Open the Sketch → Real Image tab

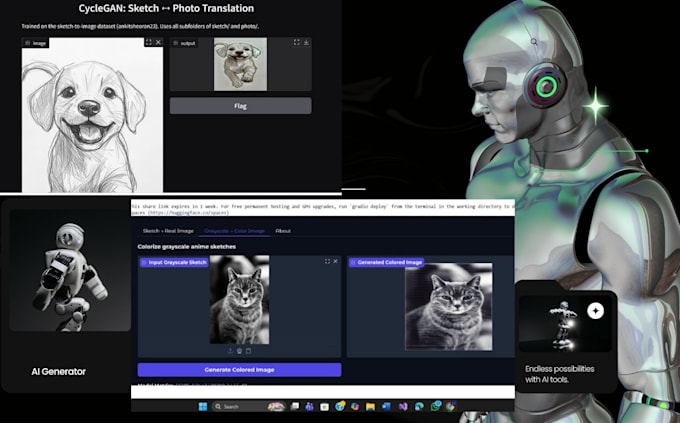coord(168,231)
